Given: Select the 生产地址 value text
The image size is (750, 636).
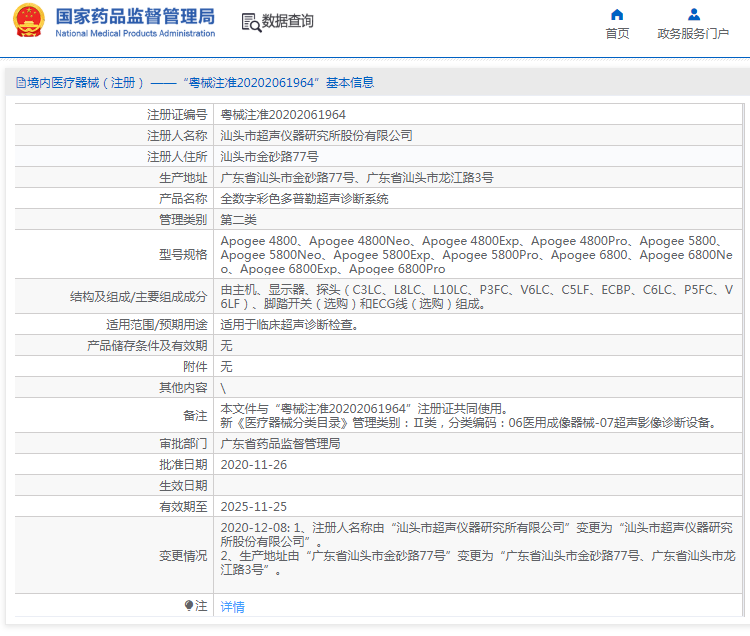Looking at the screenshot, I should pos(357,178).
